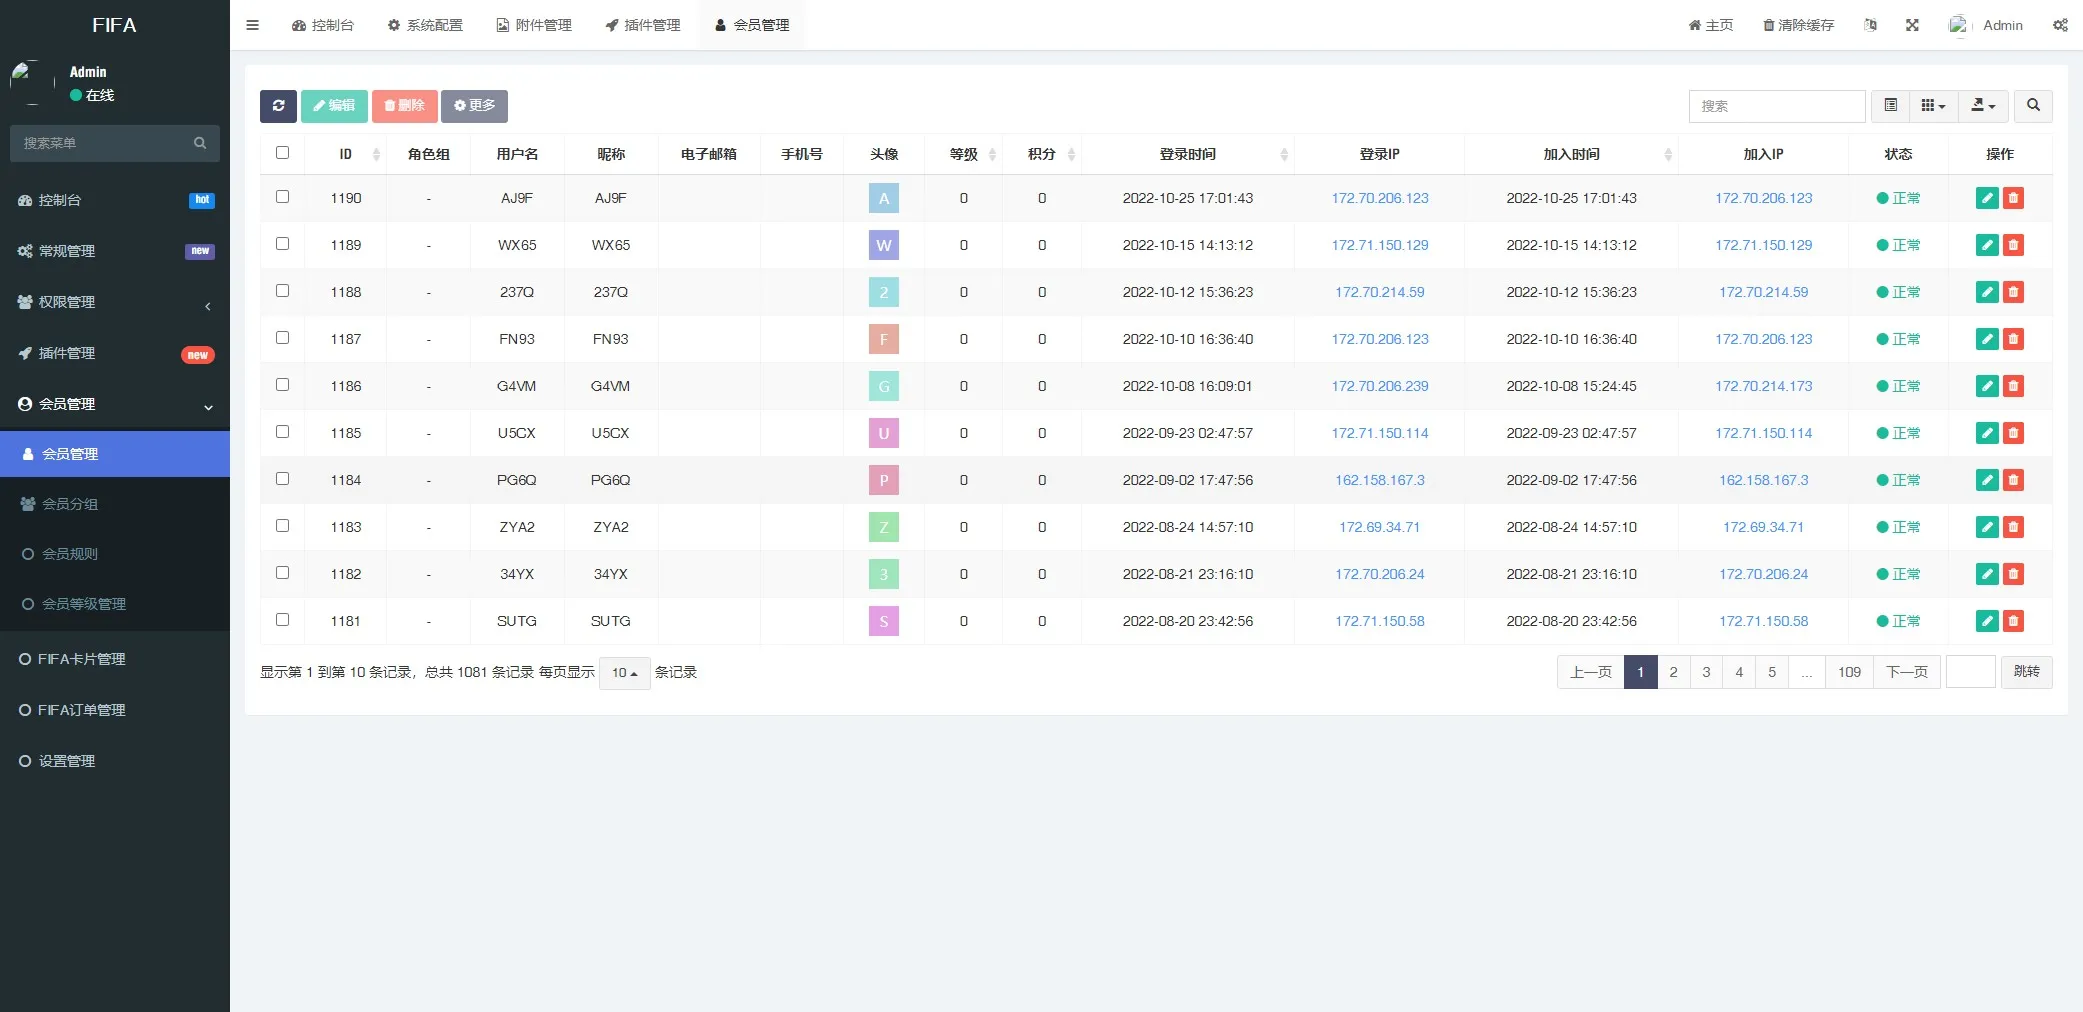Click the green 编辑 button
This screenshot has width=2083, height=1012.
tap(334, 106)
